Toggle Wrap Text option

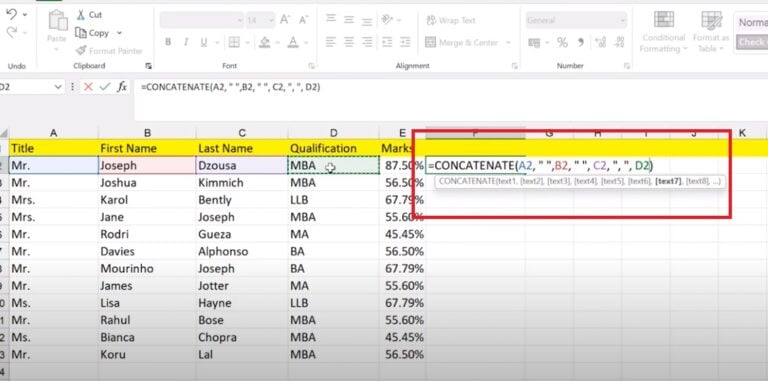(451, 20)
